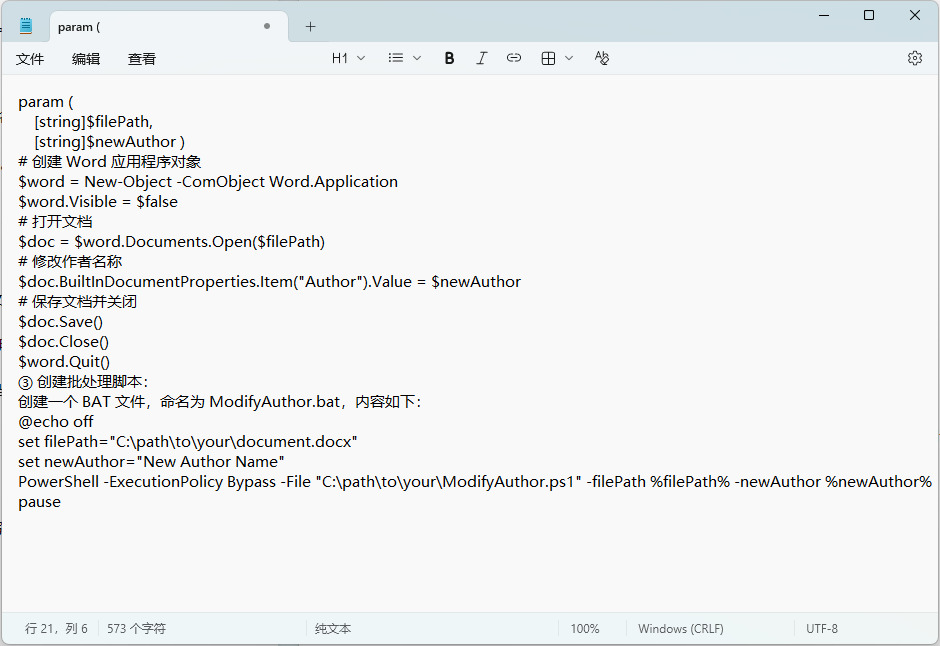The width and height of the screenshot is (940, 646).
Task: Click the line '[string]$filePath,'
Action: 94,122
